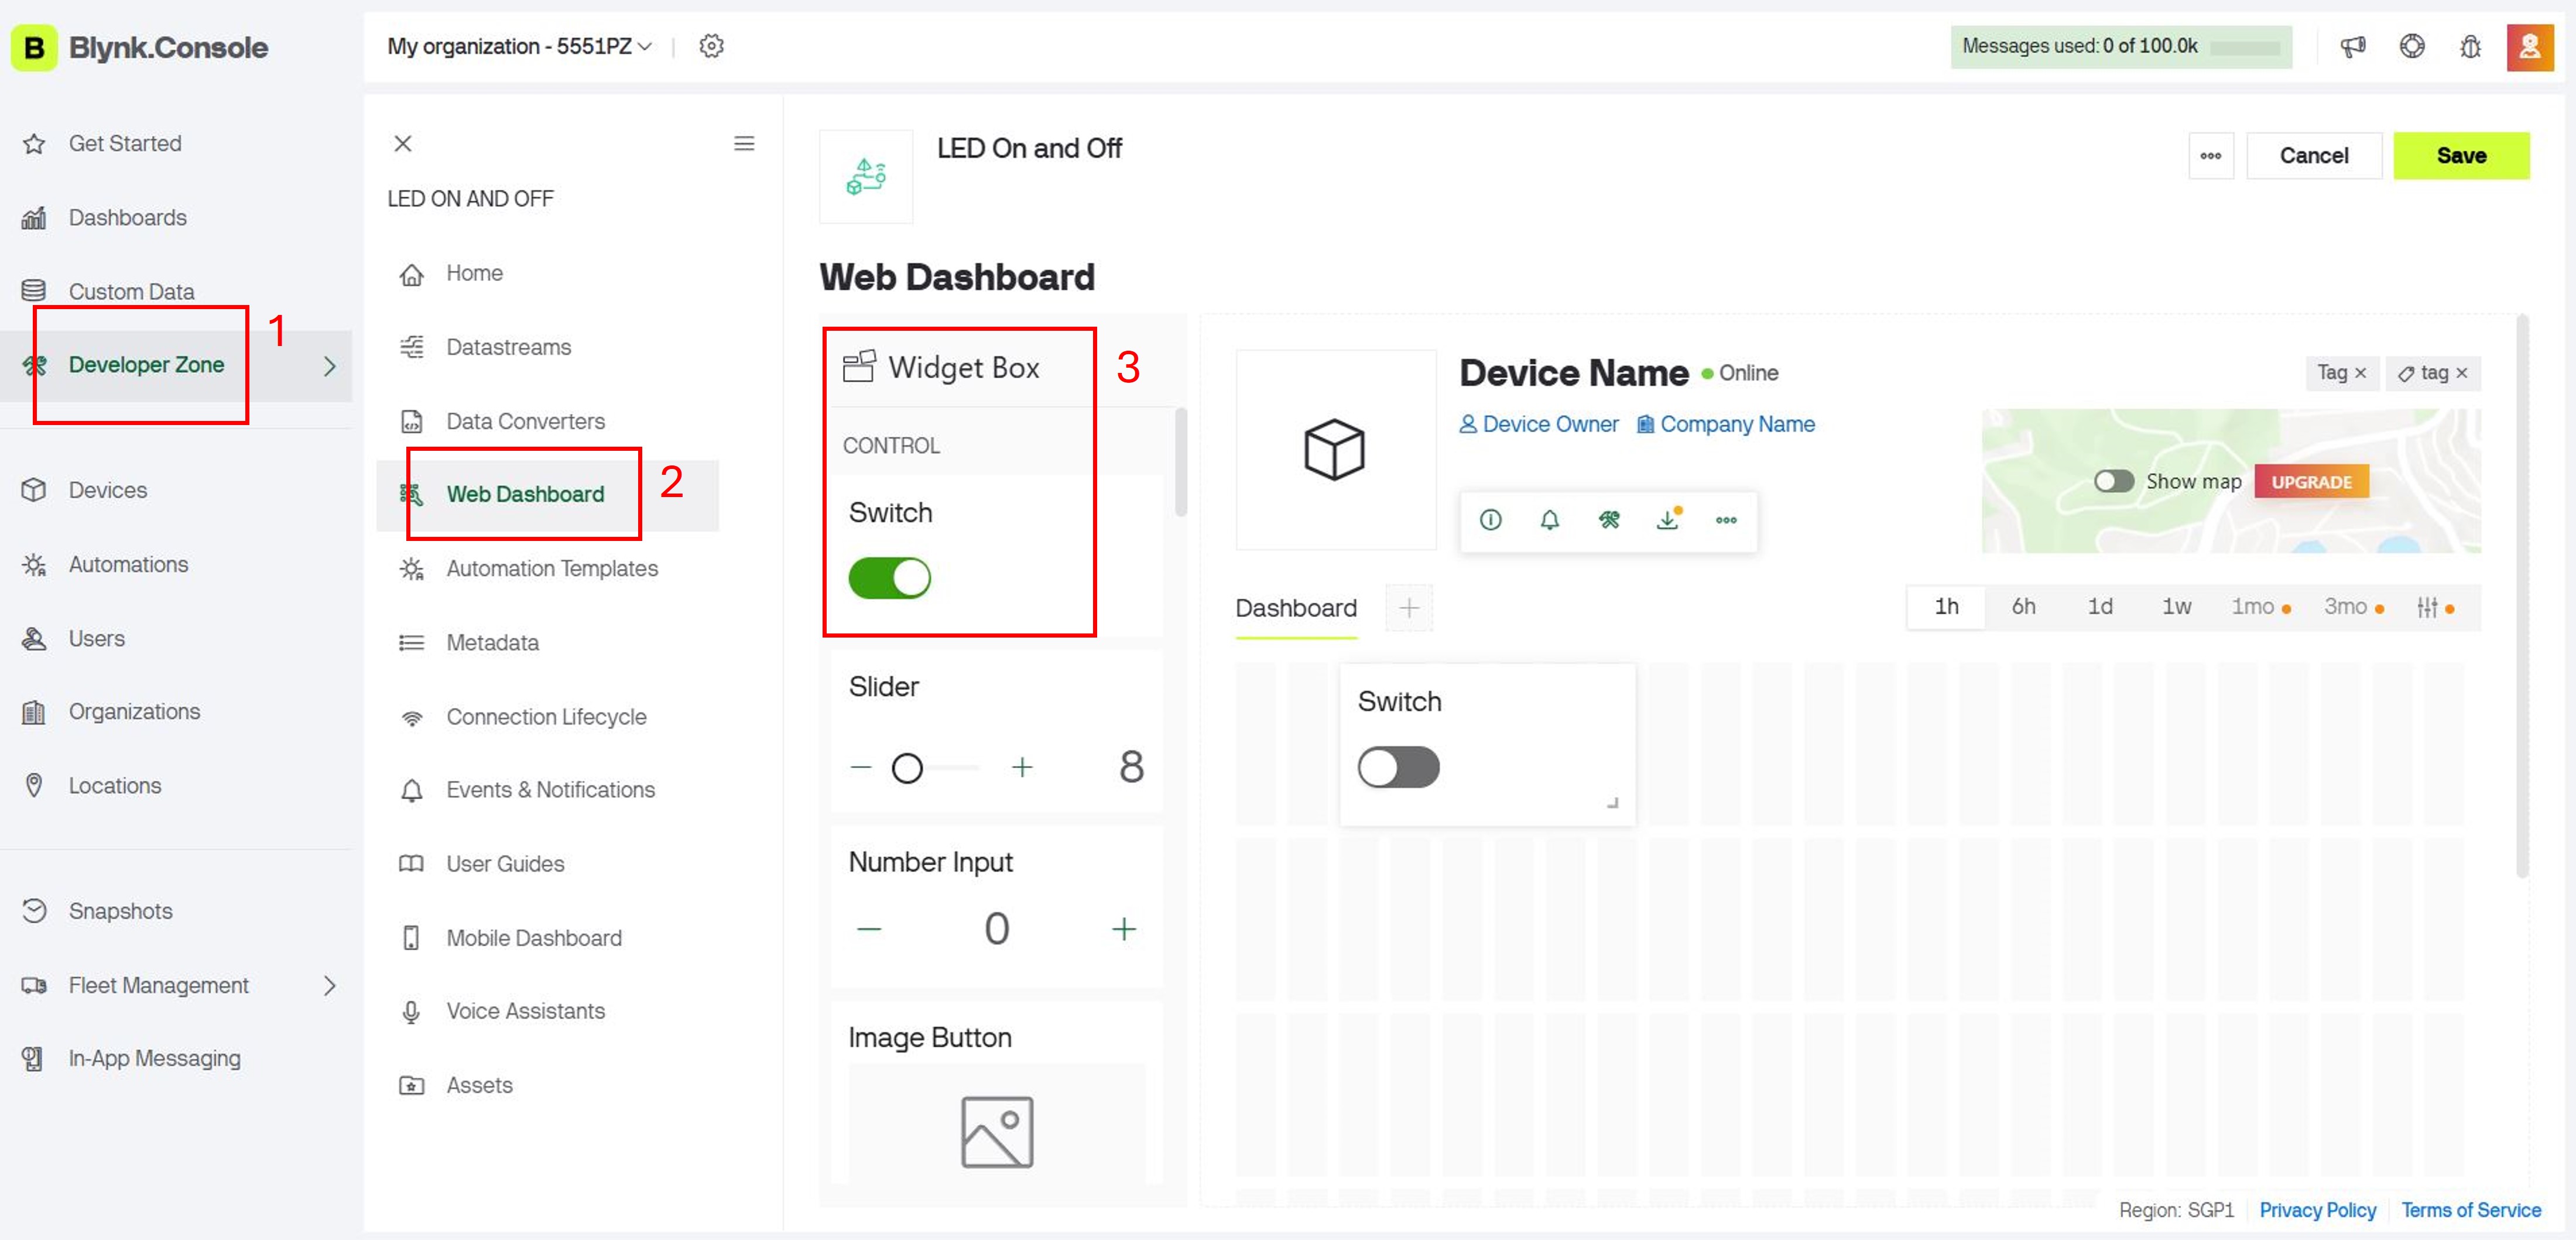Click the UPGRADE button
2576x1240 pixels.
2311,482
